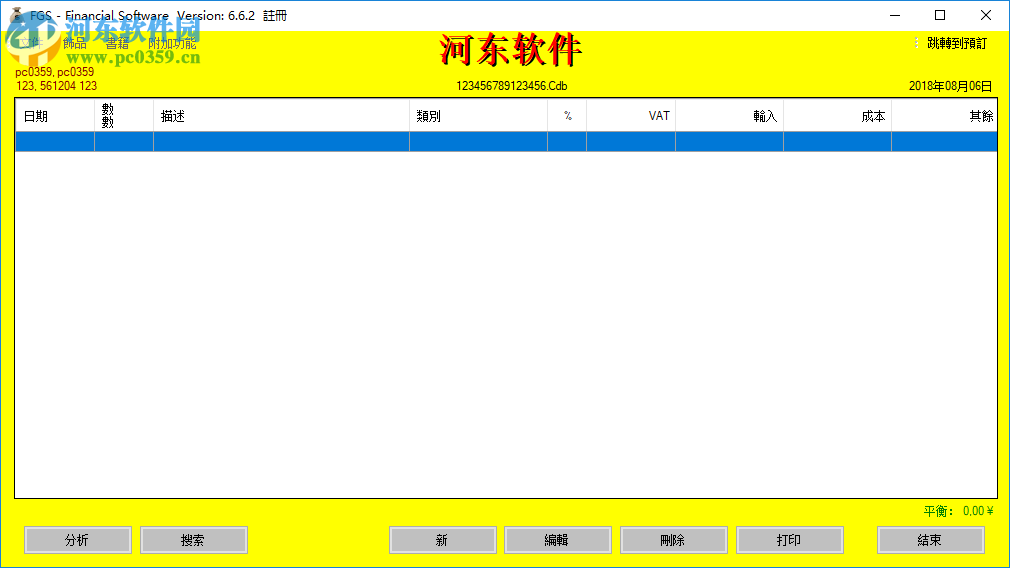Click the % column header
Screen dimensions: 1010x568
click(567, 116)
